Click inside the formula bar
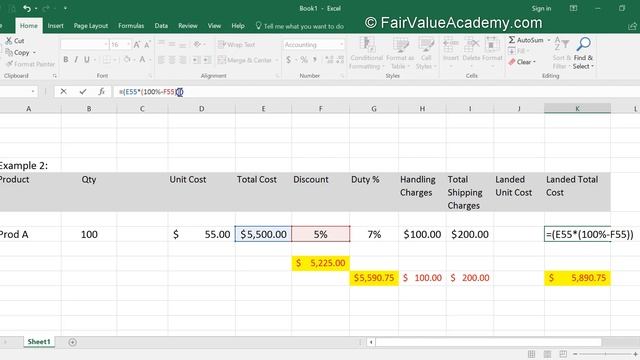Viewport: 640px width, 360px height. click(376, 92)
